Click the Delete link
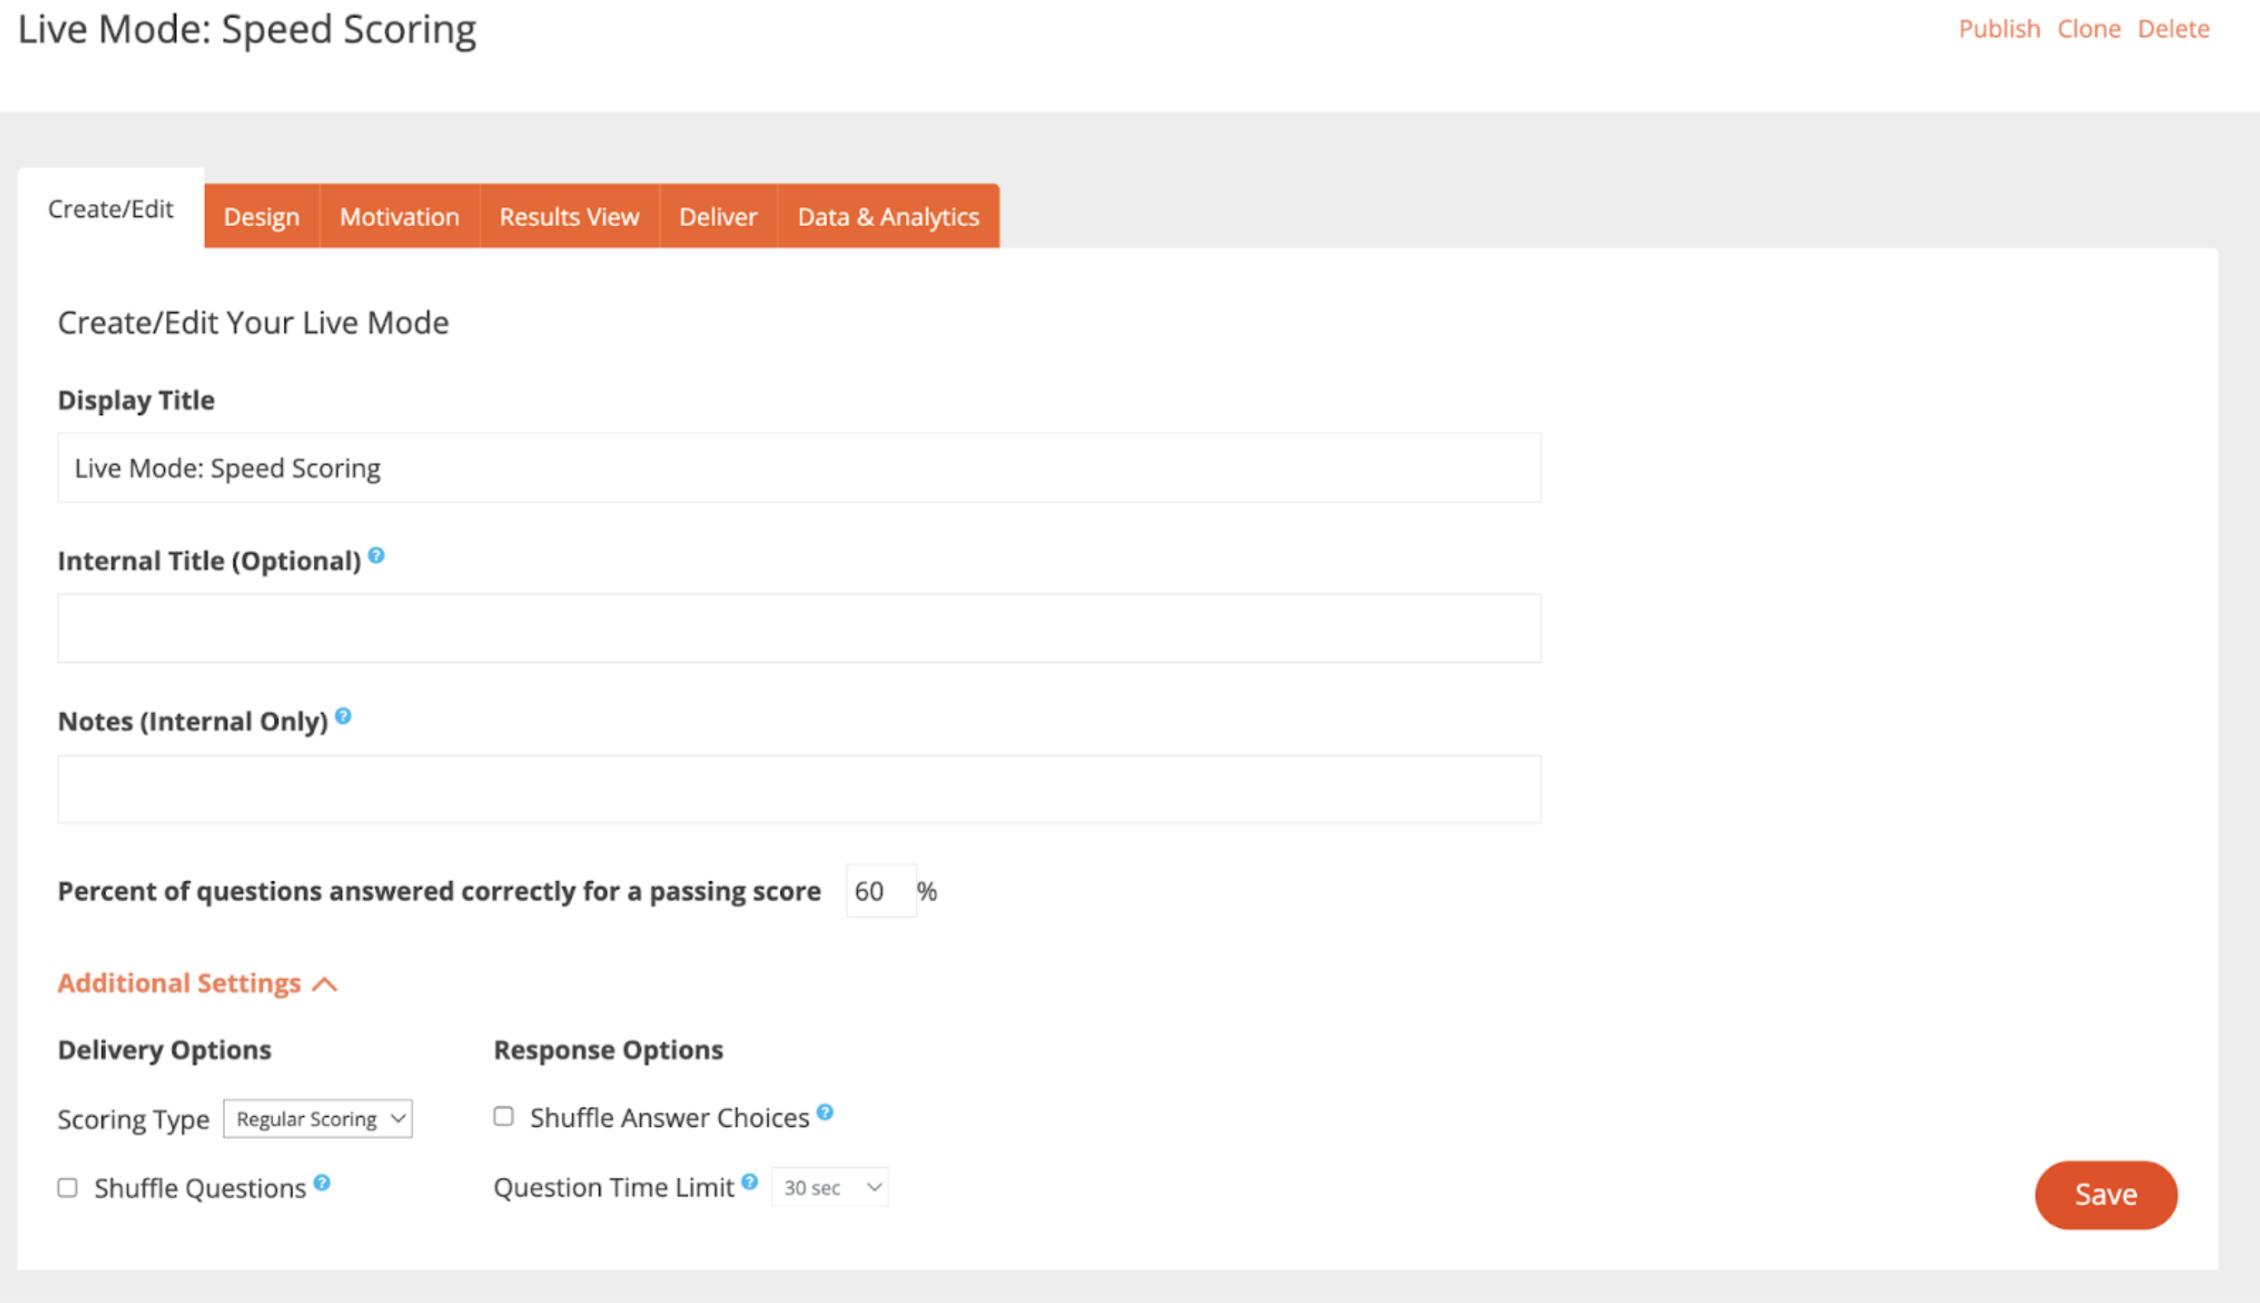This screenshot has height=1303, width=2260. pyautogui.click(x=2173, y=29)
